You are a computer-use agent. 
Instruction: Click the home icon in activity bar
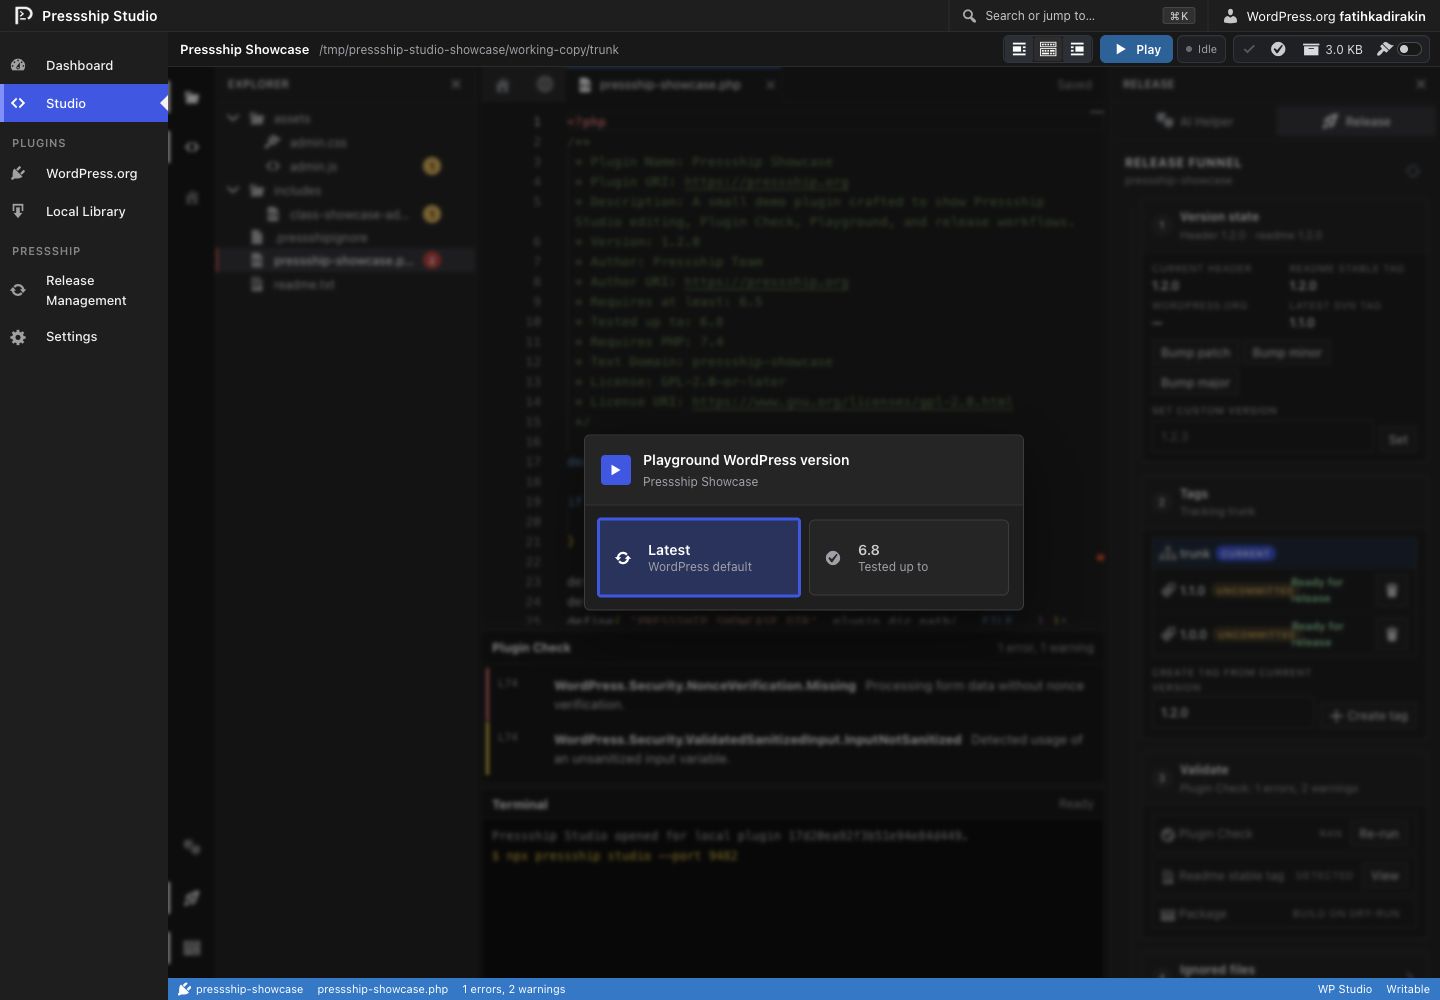pos(192,197)
